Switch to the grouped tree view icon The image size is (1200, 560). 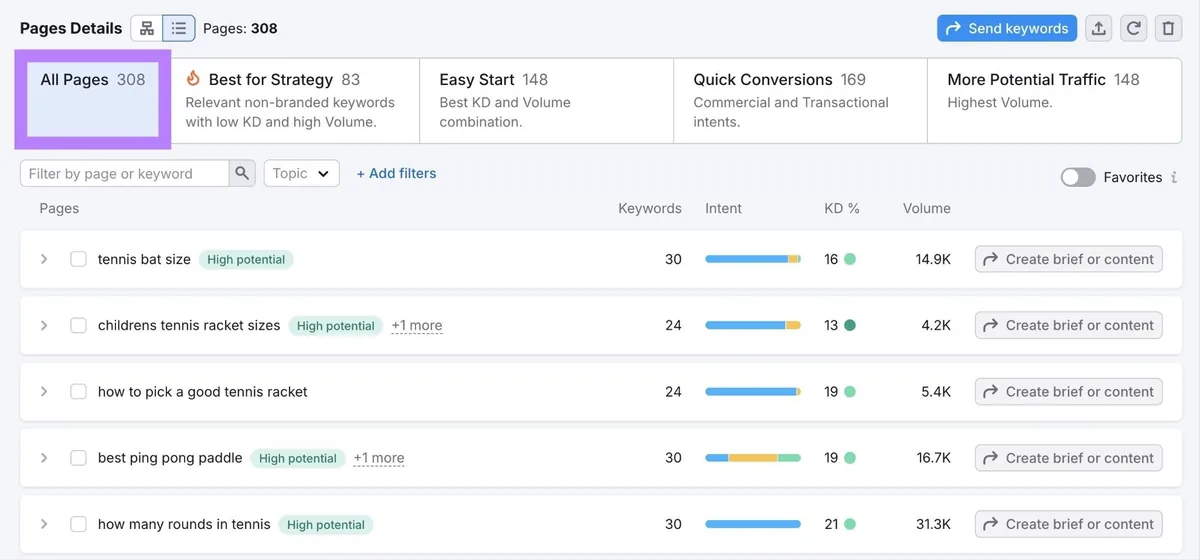tap(147, 28)
